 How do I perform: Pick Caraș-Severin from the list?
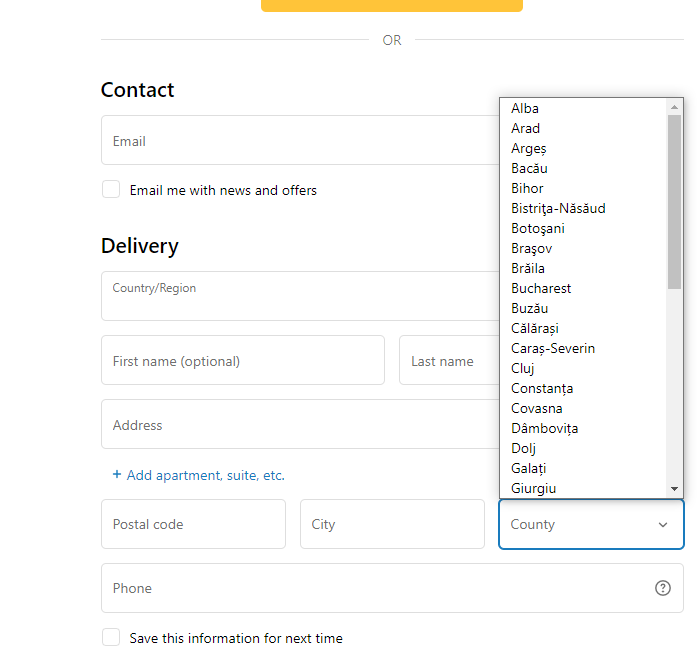click(583, 349)
